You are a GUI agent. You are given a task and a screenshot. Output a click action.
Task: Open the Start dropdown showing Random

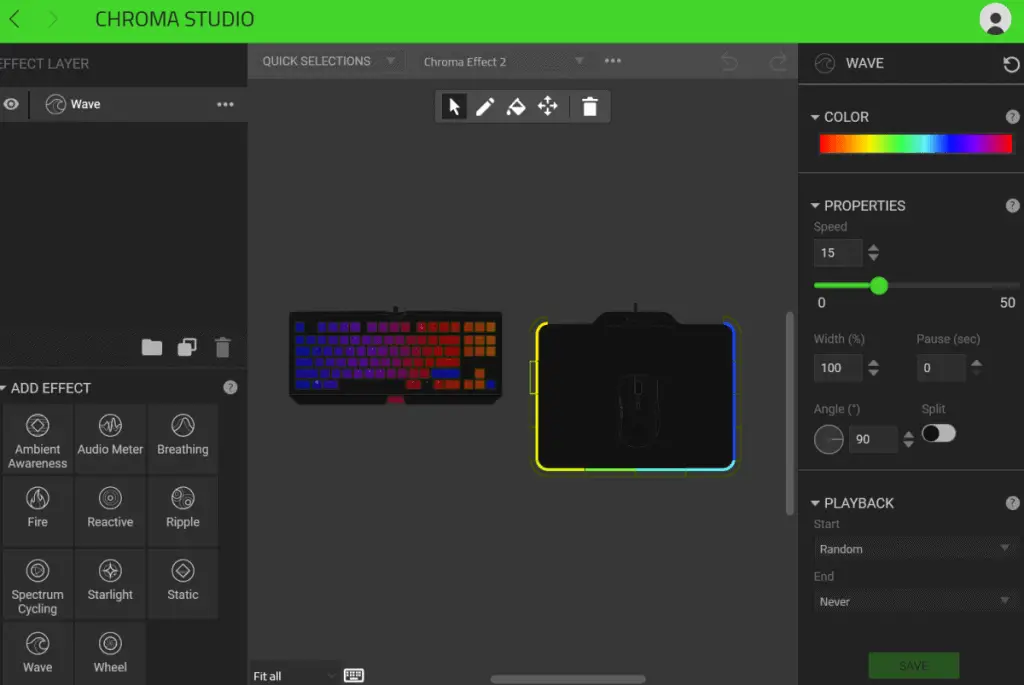(x=914, y=549)
